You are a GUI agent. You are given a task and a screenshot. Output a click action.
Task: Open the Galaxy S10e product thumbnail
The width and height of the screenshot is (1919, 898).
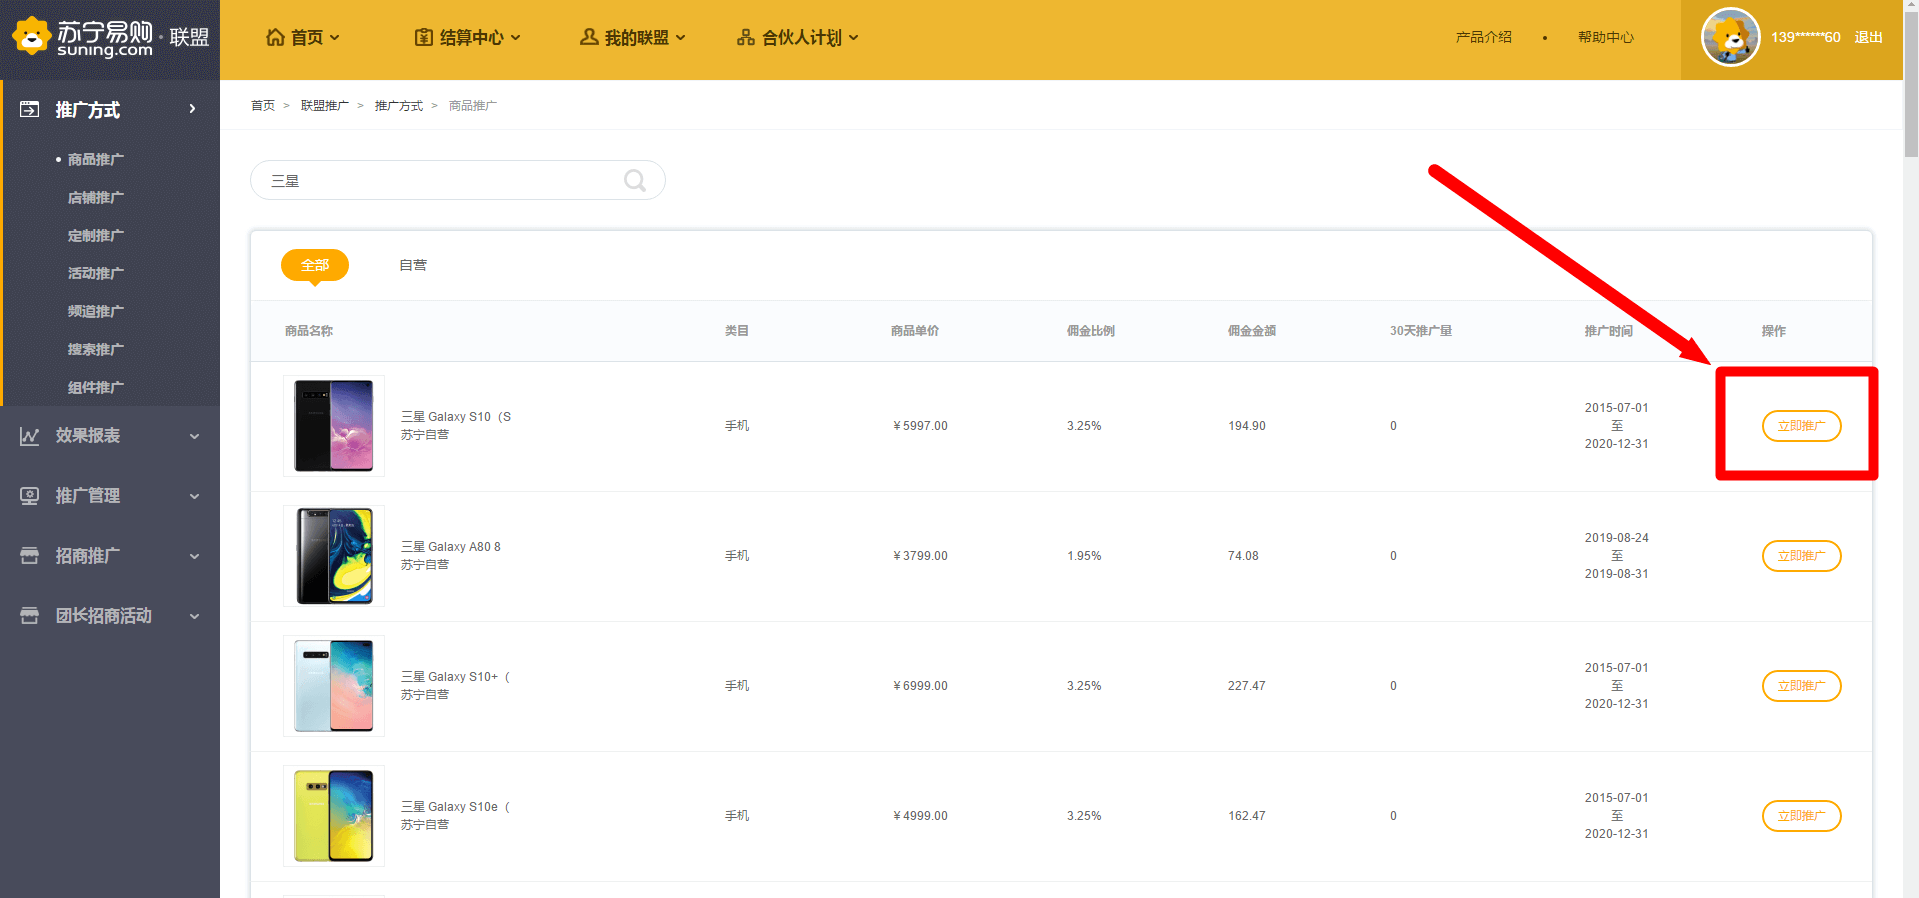coord(334,816)
